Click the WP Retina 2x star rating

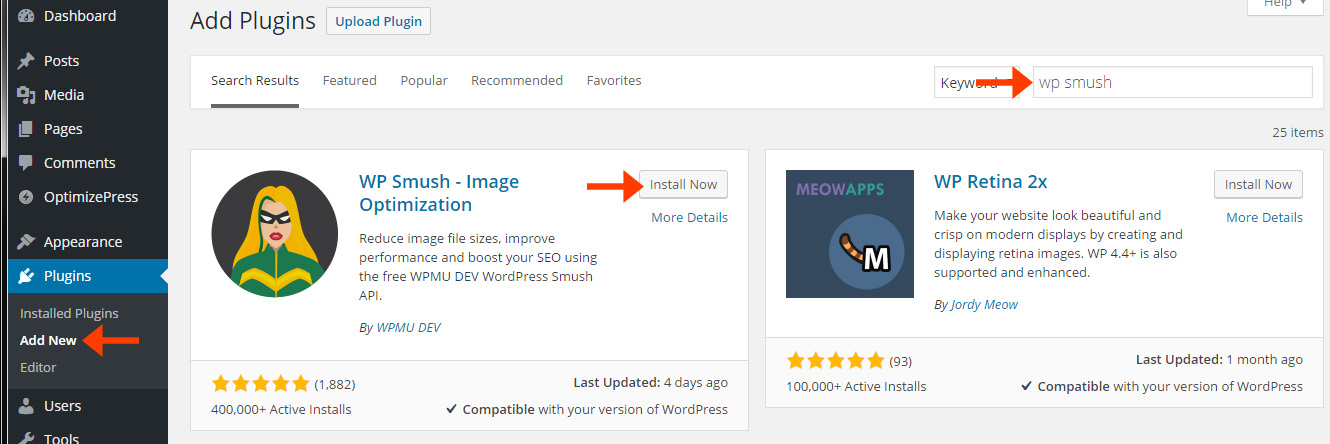pyautogui.click(x=836, y=360)
